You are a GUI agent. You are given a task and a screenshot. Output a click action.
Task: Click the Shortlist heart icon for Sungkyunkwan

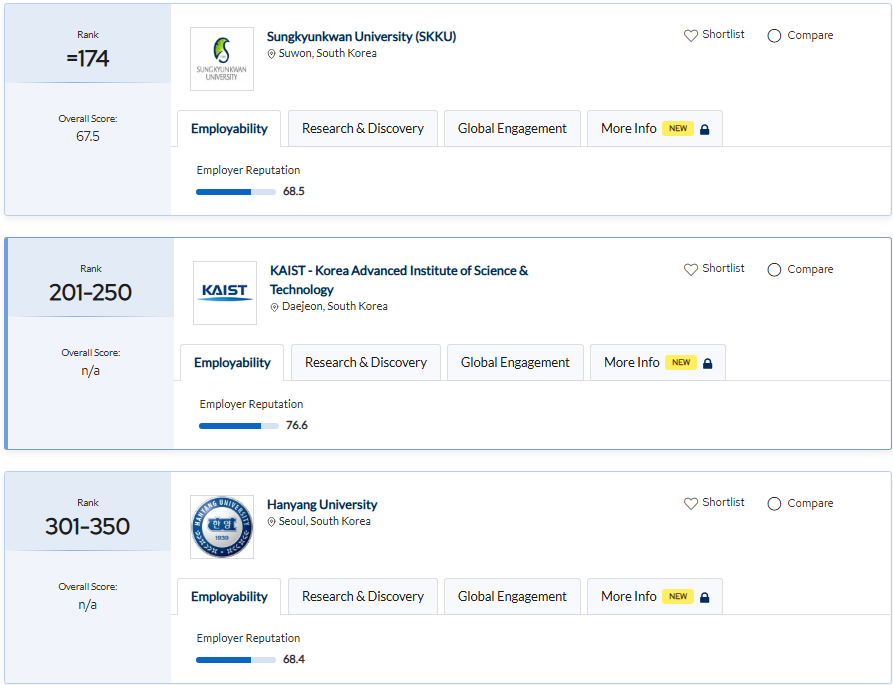[x=690, y=36]
